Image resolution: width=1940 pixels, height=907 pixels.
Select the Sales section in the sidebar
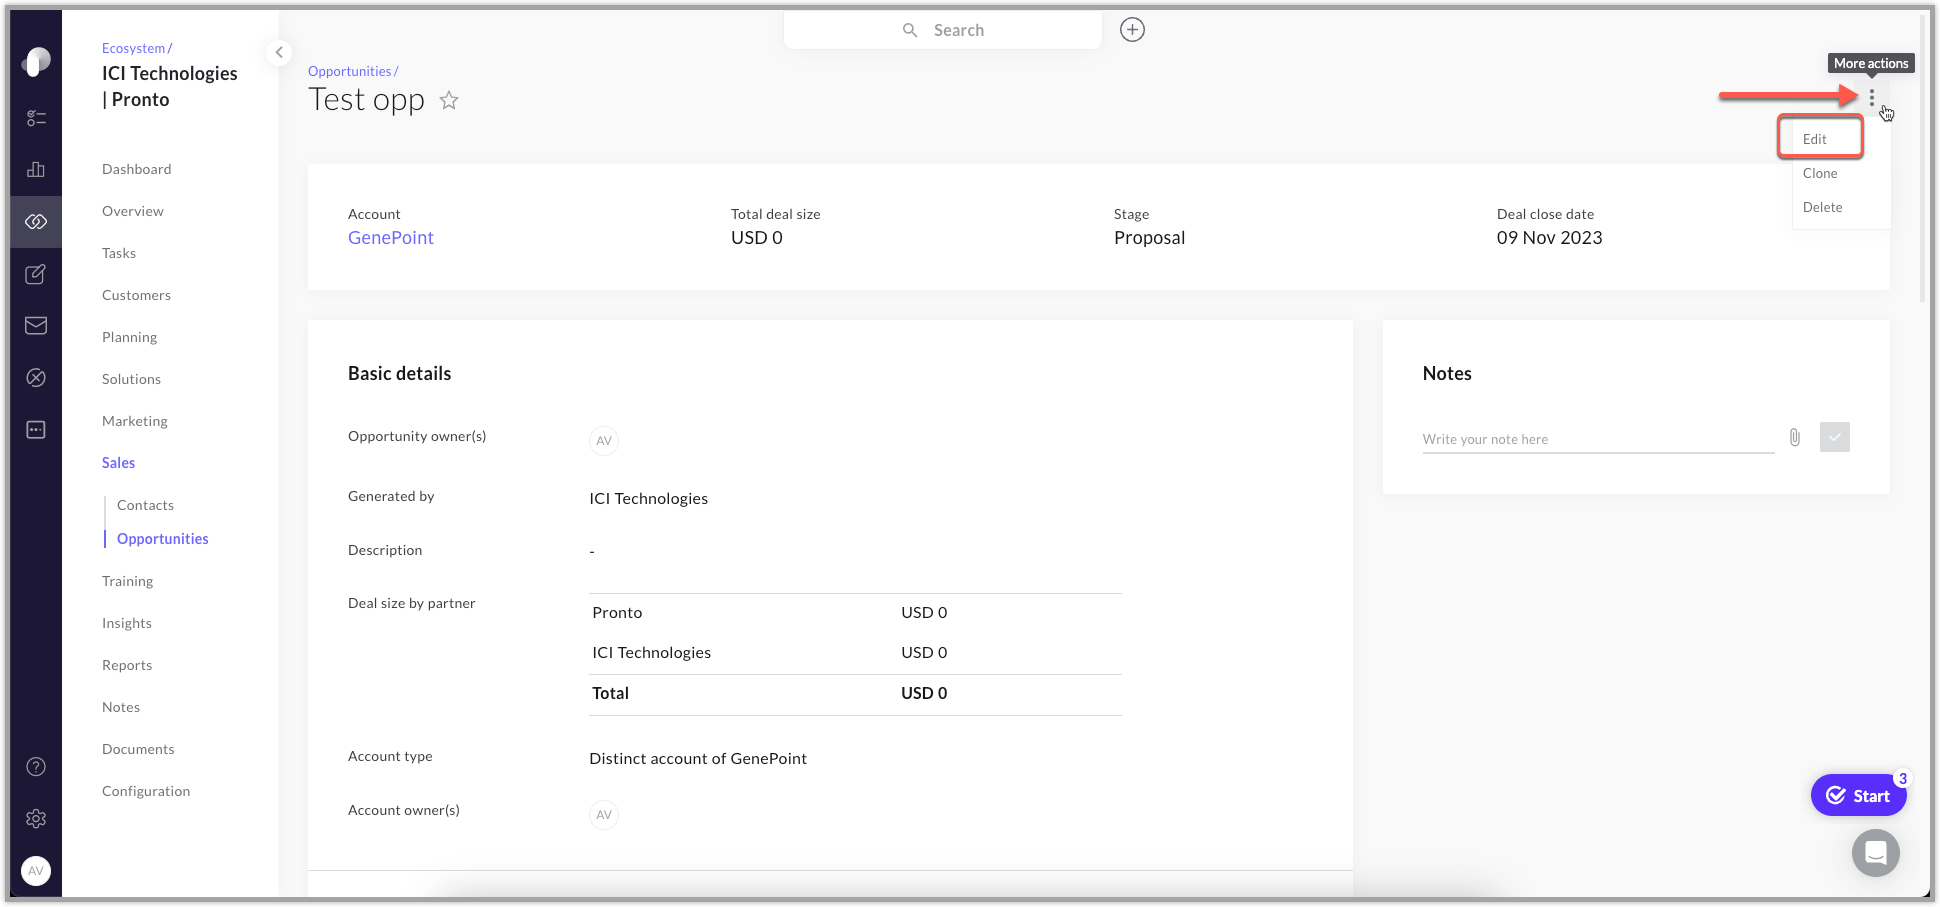click(119, 463)
